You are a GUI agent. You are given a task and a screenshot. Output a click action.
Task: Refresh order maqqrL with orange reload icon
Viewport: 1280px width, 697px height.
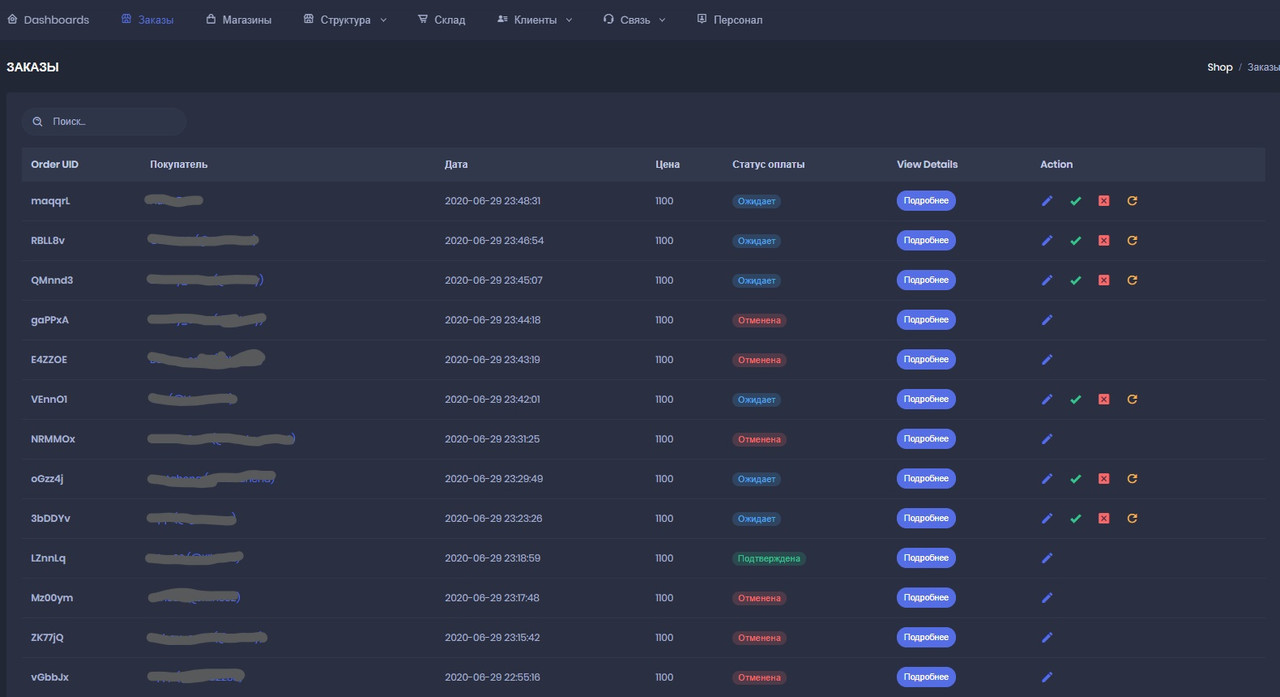click(1132, 201)
